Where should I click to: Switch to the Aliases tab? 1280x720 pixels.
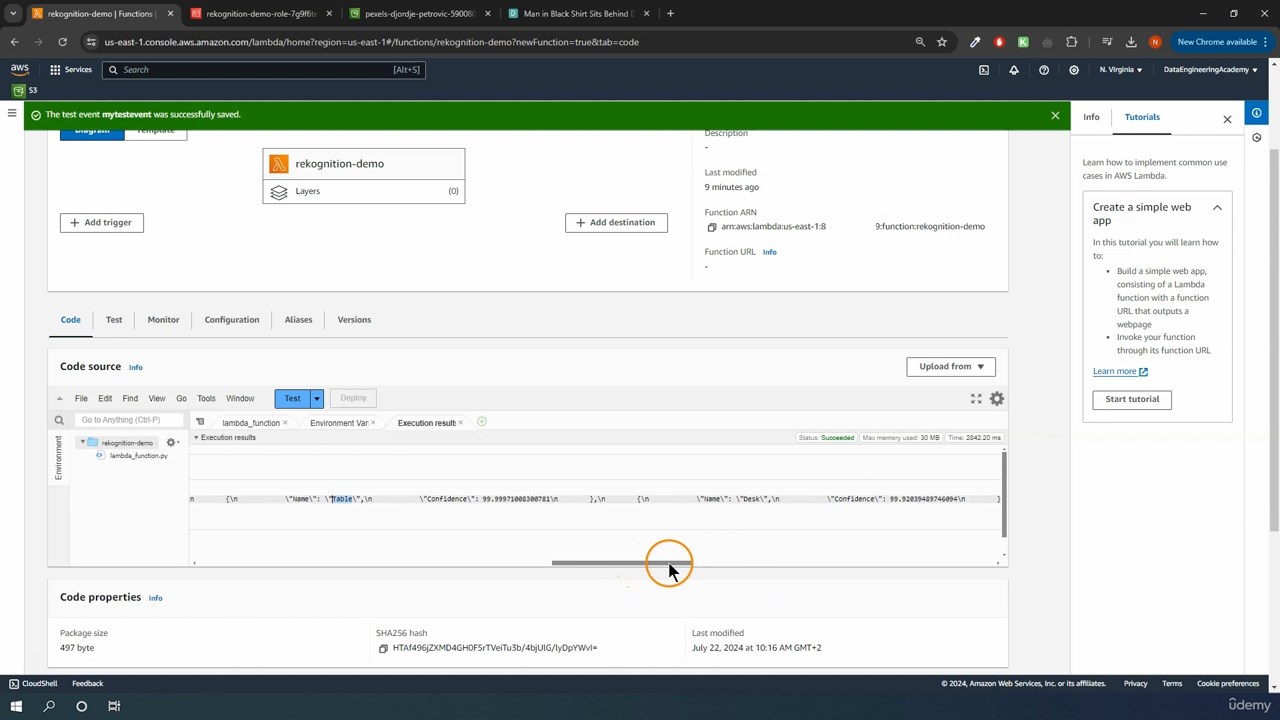[x=298, y=320]
